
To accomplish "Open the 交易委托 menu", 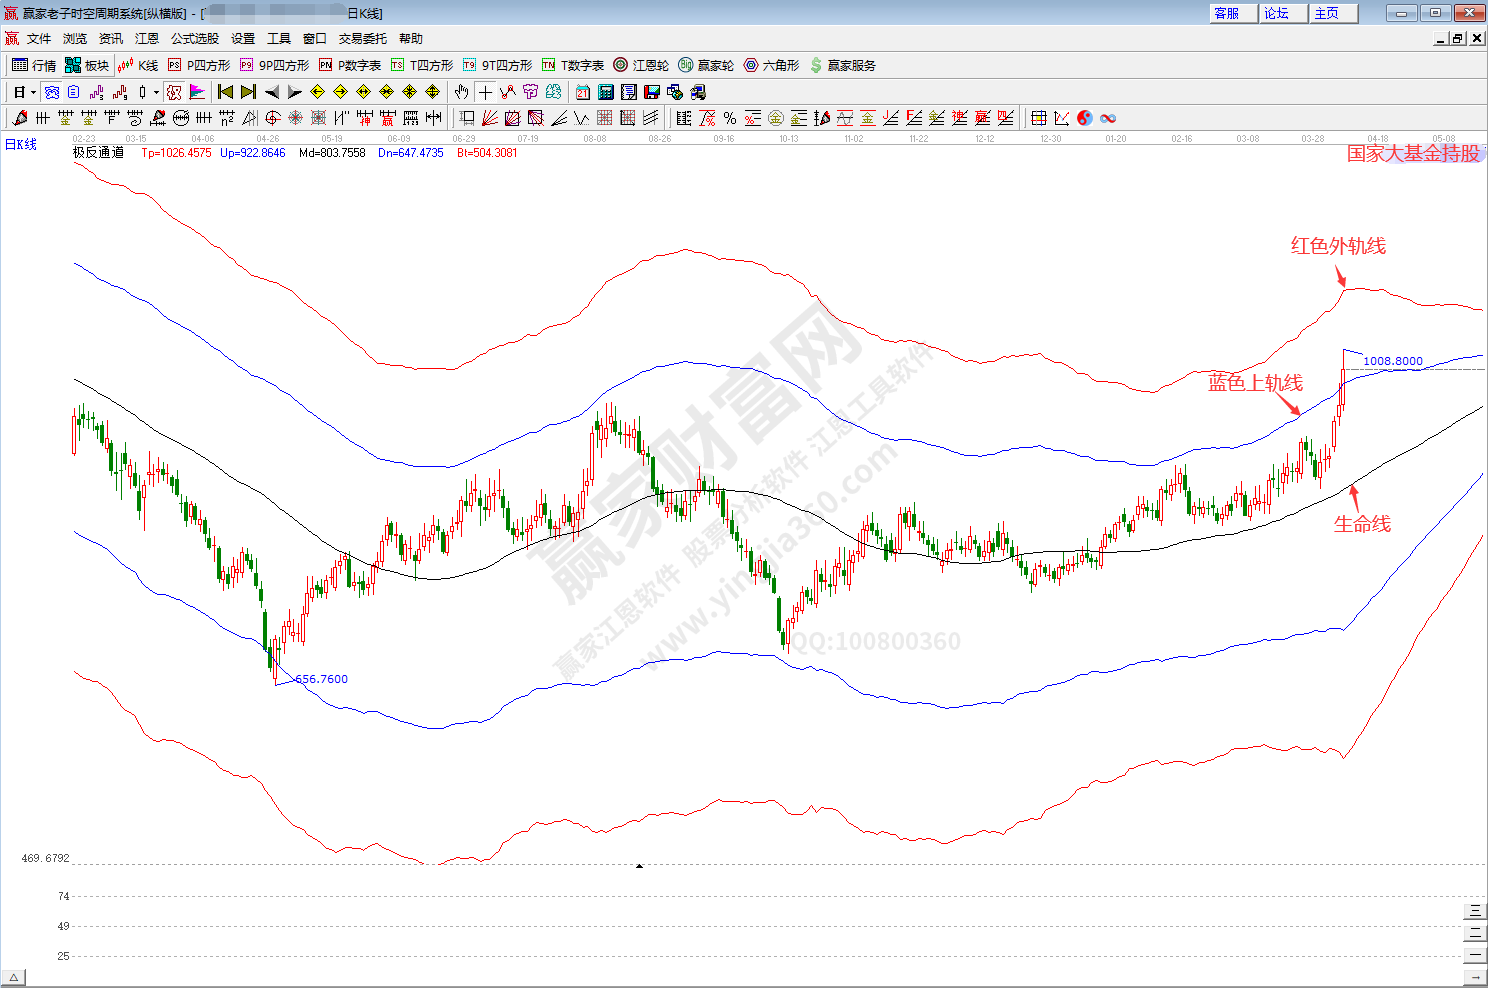I will [x=362, y=38].
